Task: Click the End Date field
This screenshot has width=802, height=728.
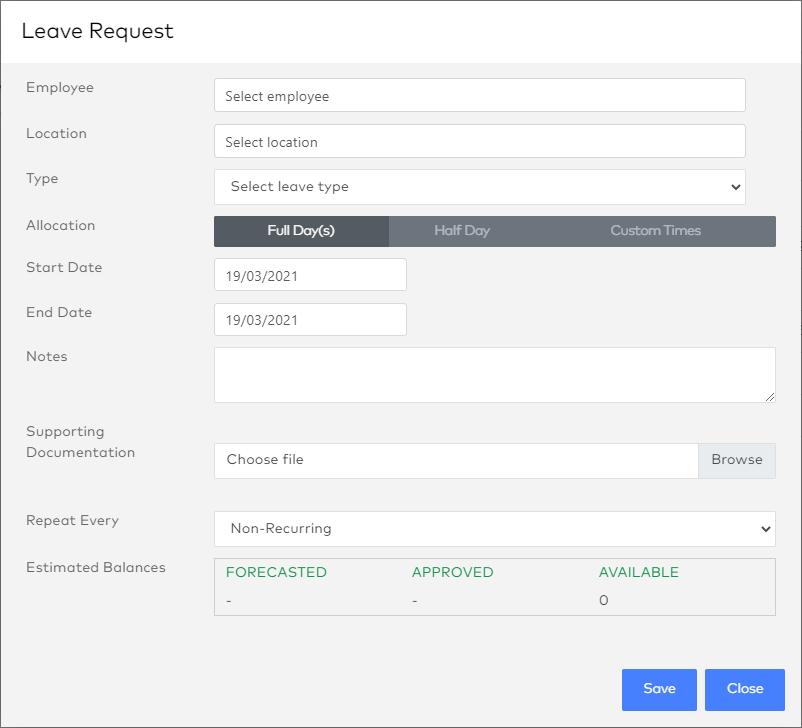Action: (x=310, y=319)
